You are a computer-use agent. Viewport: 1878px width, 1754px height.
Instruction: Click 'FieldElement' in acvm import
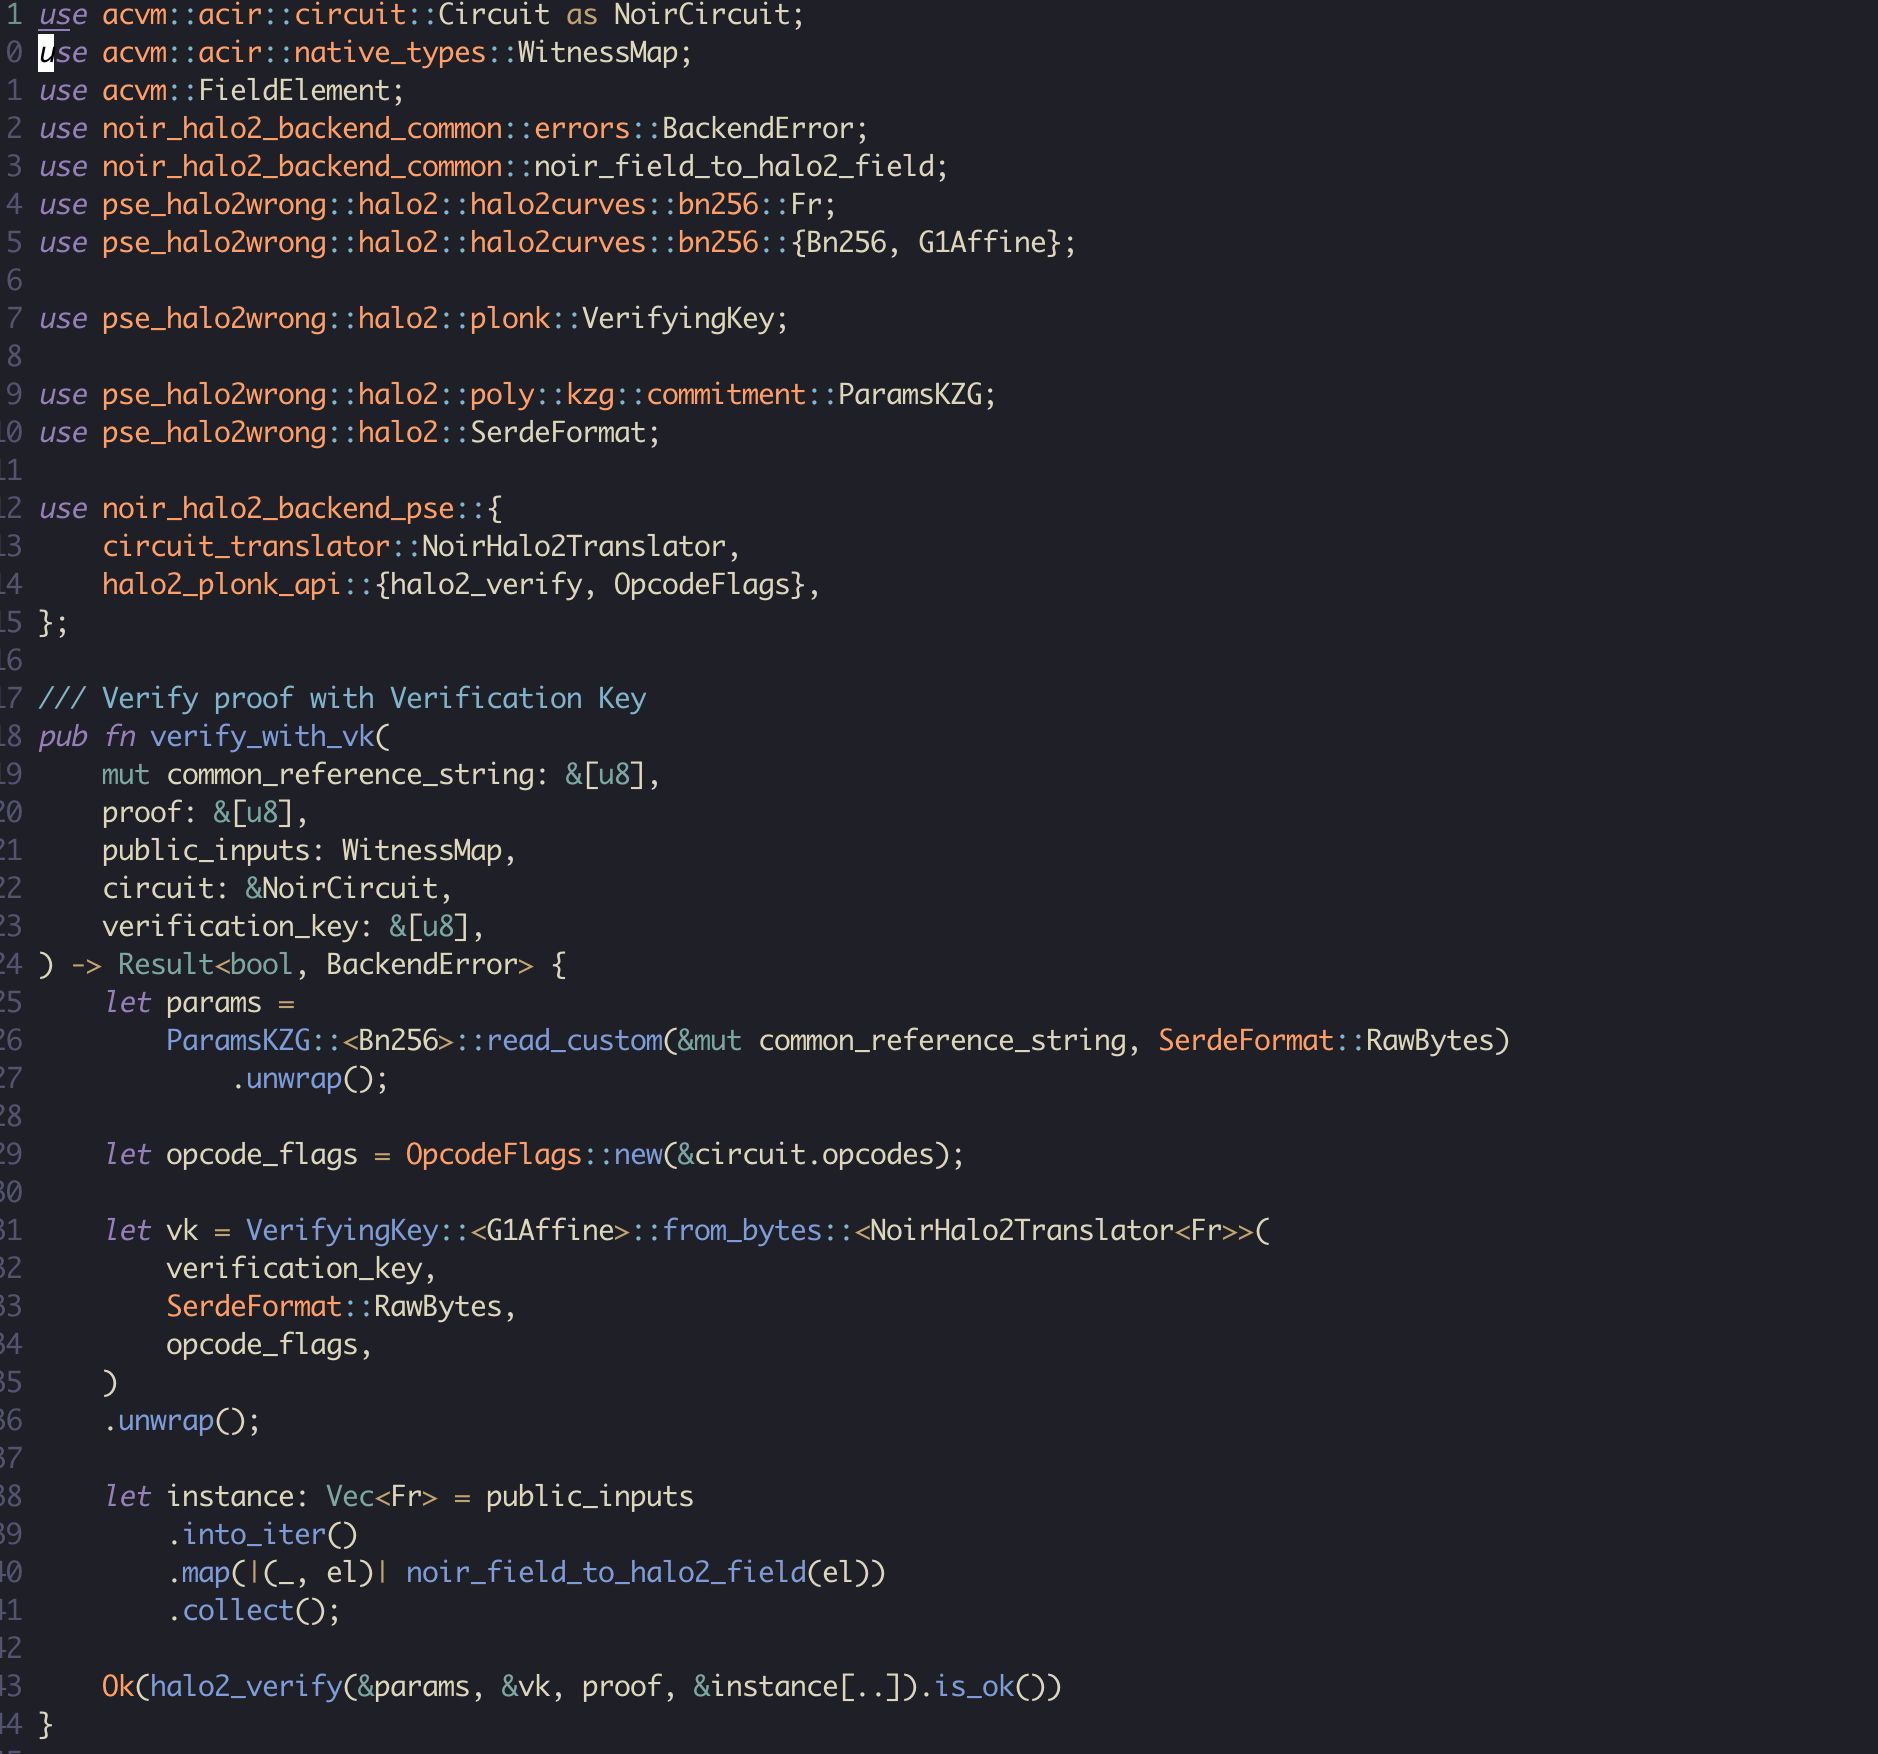click(x=294, y=90)
